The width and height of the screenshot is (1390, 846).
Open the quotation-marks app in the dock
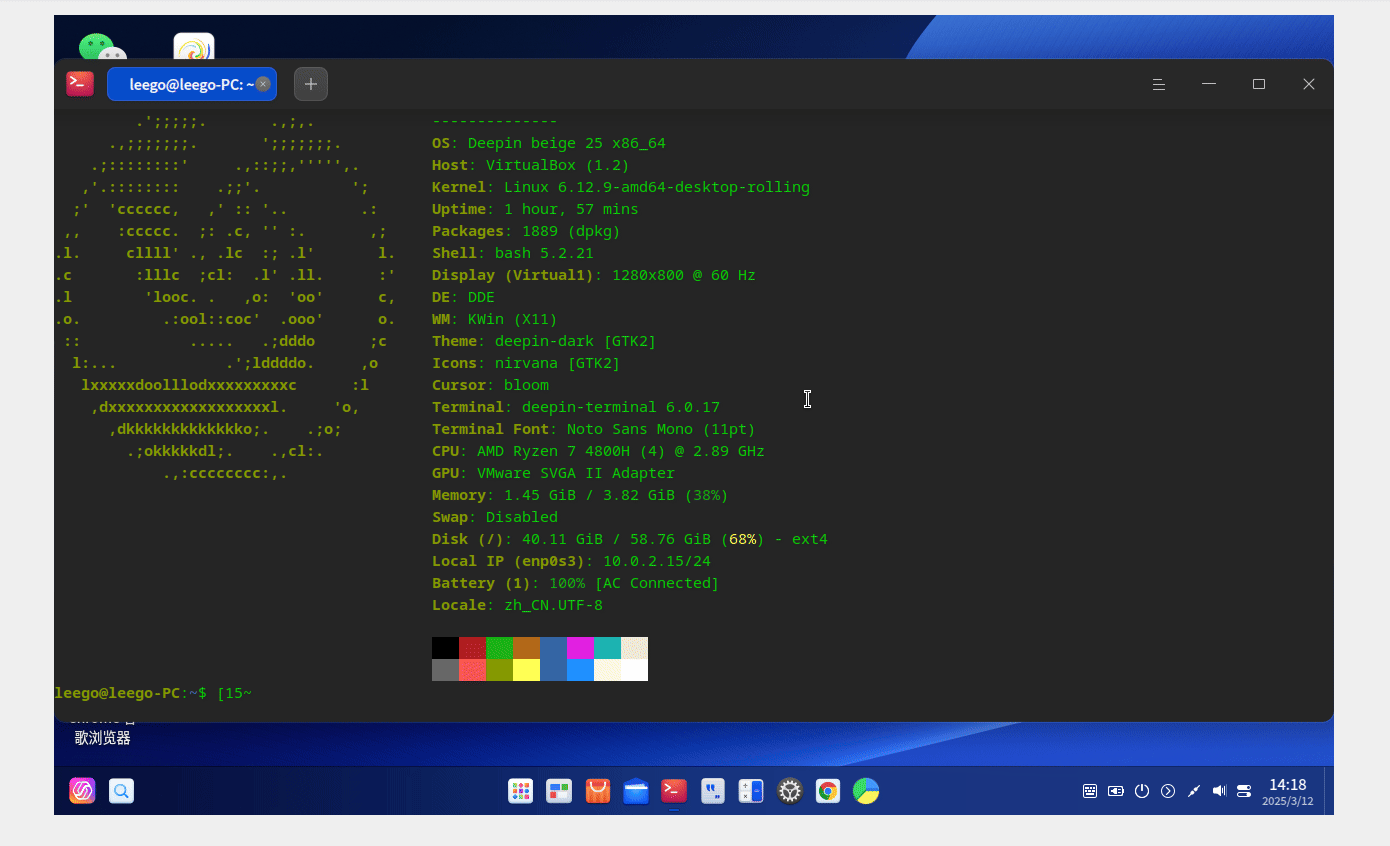pos(713,791)
